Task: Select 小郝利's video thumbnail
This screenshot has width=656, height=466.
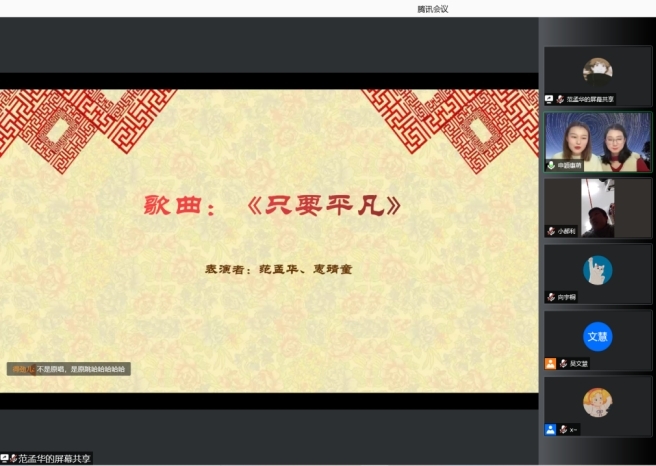Action: pos(597,206)
